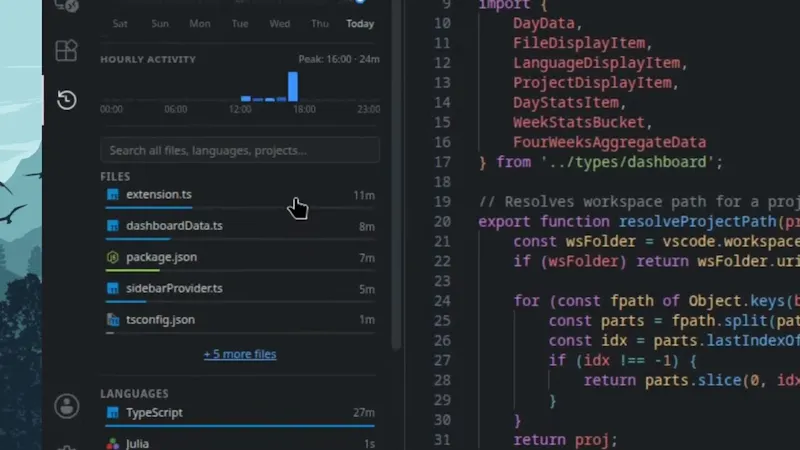This screenshot has width=800, height=450.
Task: Click the 27m duration next to TypeScript
Action: (364, 412)
